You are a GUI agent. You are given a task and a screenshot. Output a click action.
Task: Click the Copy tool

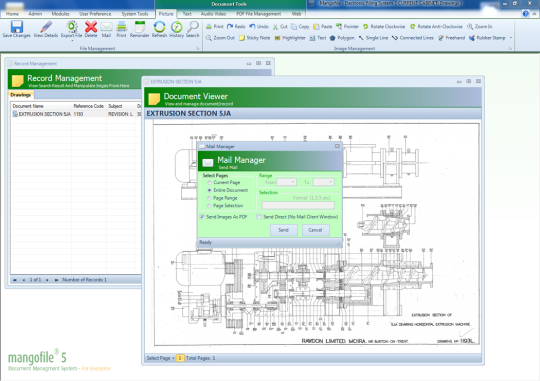click(300, 27)
